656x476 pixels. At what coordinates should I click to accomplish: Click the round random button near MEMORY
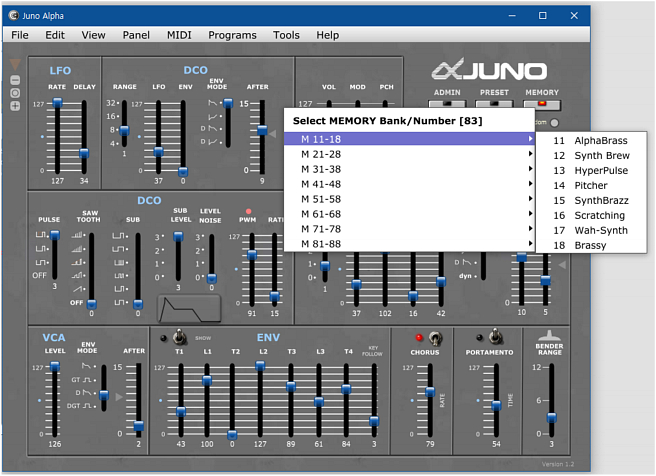[x=554, y=123]
